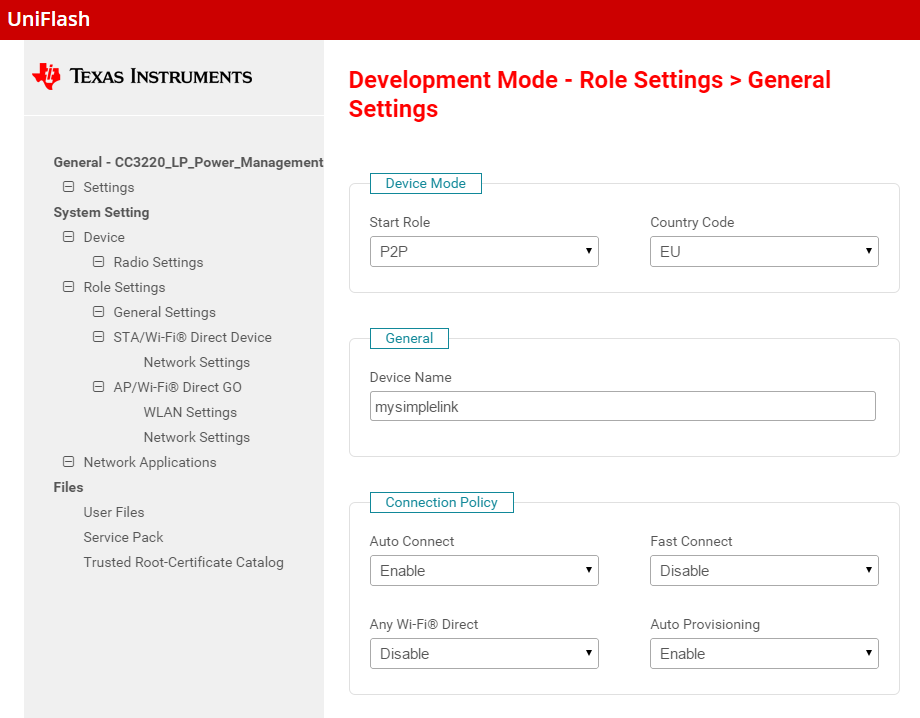Click the Device Name field label
This screenshot has width=920, height=718.
[x=410, y=377]
